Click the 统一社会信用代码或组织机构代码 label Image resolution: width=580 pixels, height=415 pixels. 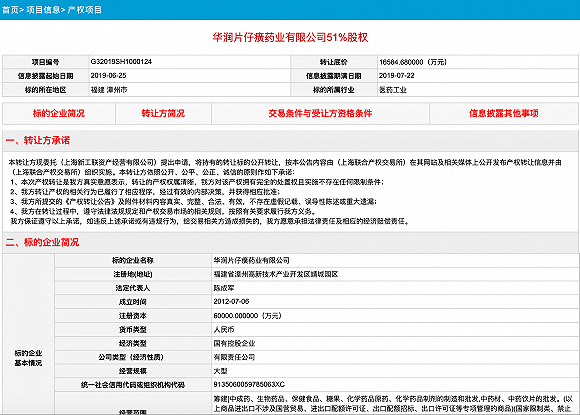click(x=133, y=385)
